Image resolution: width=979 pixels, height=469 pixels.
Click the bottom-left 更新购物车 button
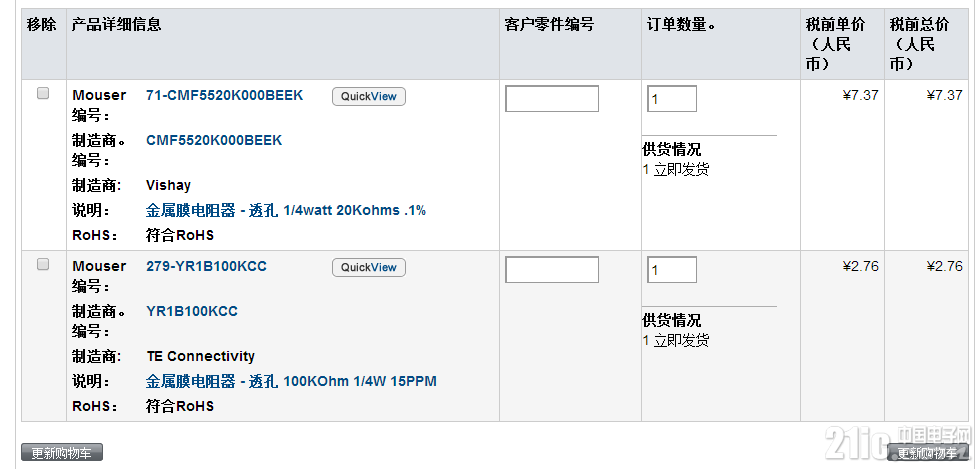[62, 453]
